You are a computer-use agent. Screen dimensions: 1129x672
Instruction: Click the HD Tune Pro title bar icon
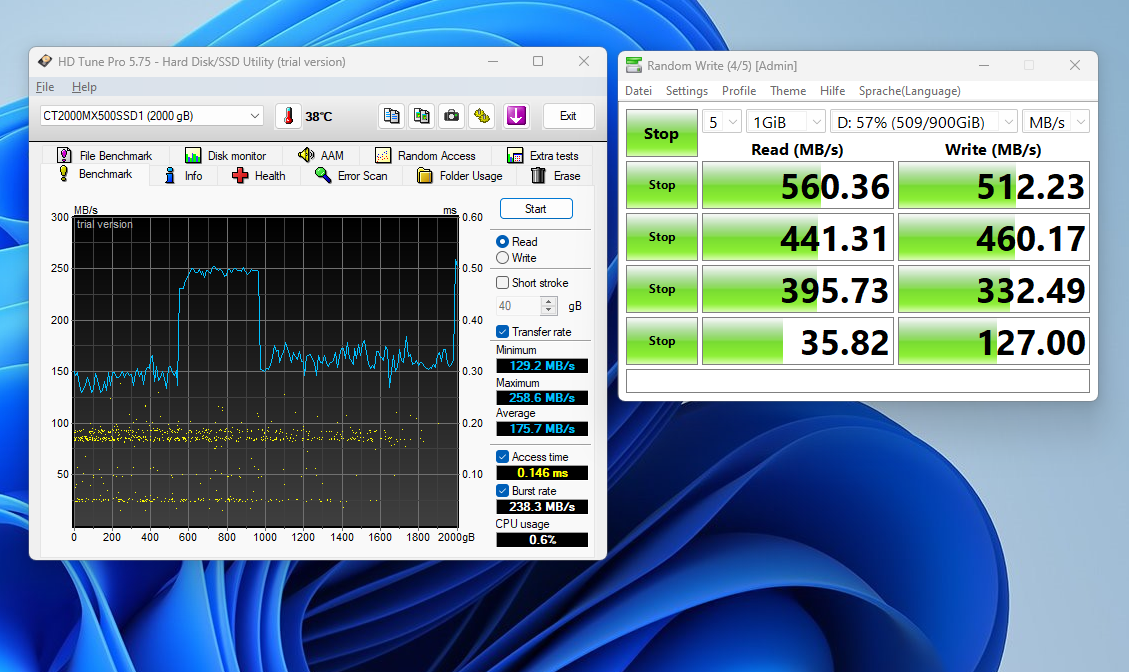point(45,61)
